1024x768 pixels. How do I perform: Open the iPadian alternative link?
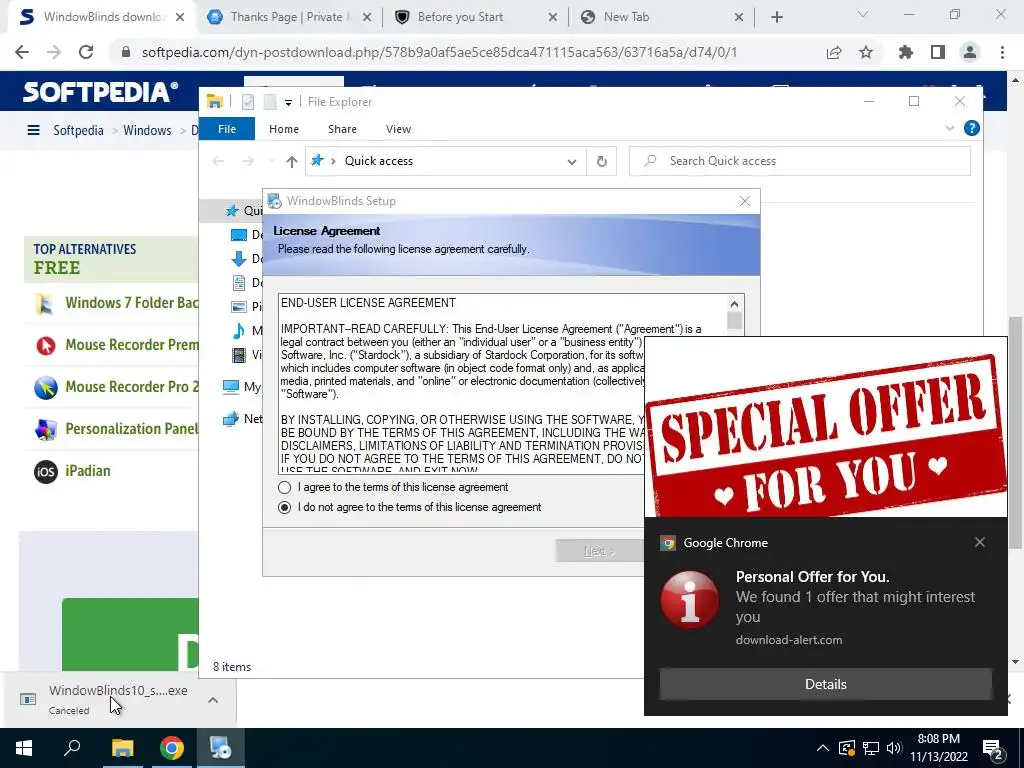[88, 471]
